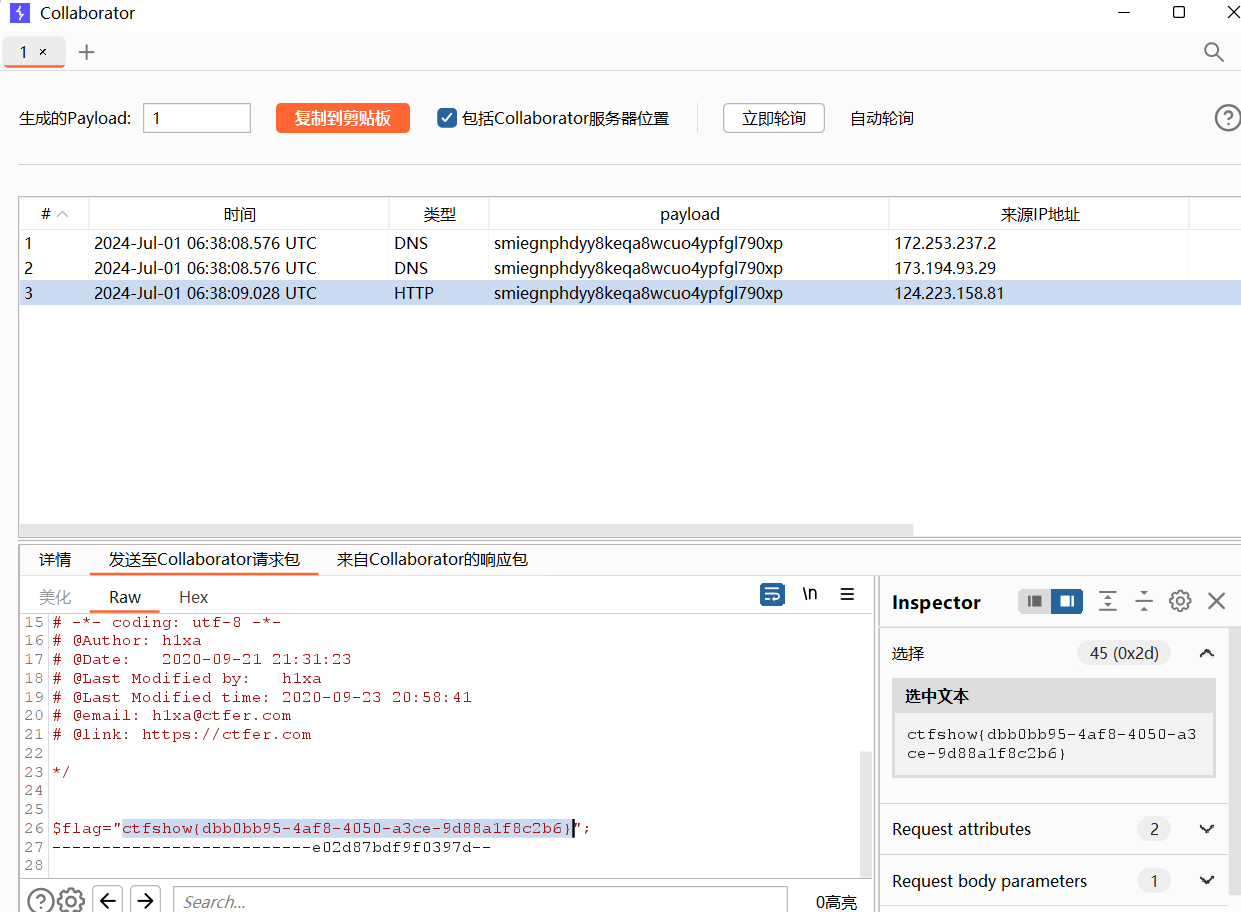Viewport: 1241px width, 912px height.
Task: Switch to the Hex view tab
Action: tap(193, 597)
